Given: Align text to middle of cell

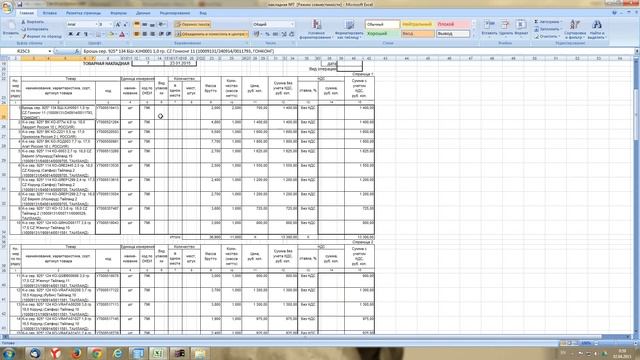Looking at the screenshot, I should coord(144,24).
